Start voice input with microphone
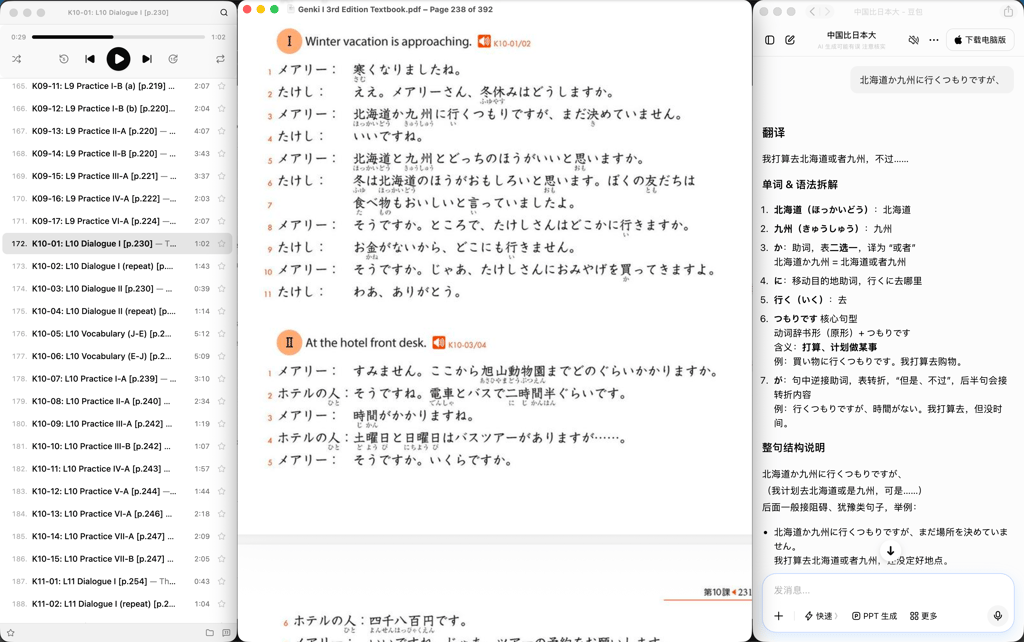The height and width of the screenshot is (642, 1024). click(998, 616)
